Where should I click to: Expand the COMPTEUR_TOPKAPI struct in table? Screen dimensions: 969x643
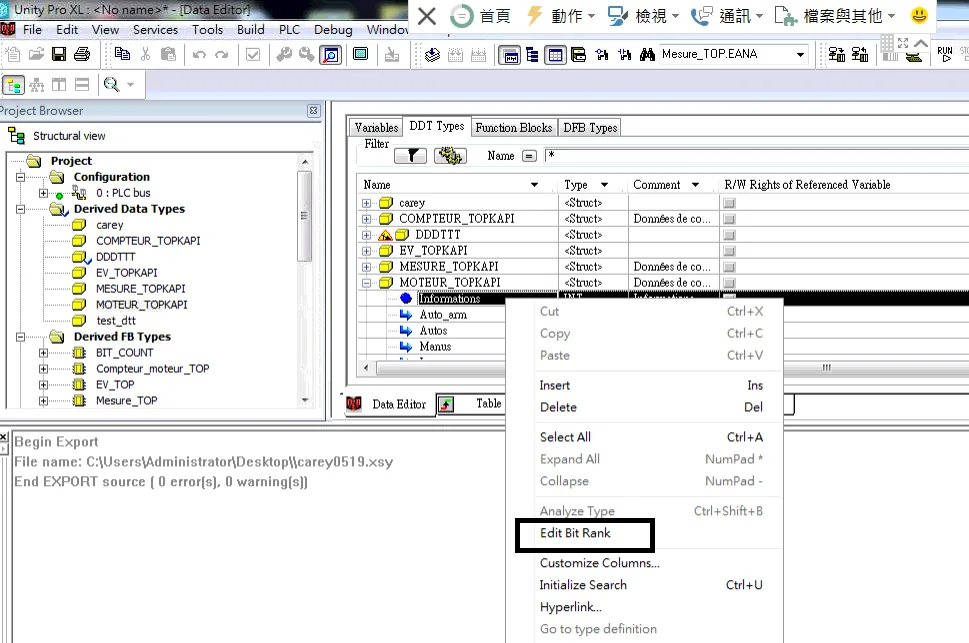[x=366, y=219]
